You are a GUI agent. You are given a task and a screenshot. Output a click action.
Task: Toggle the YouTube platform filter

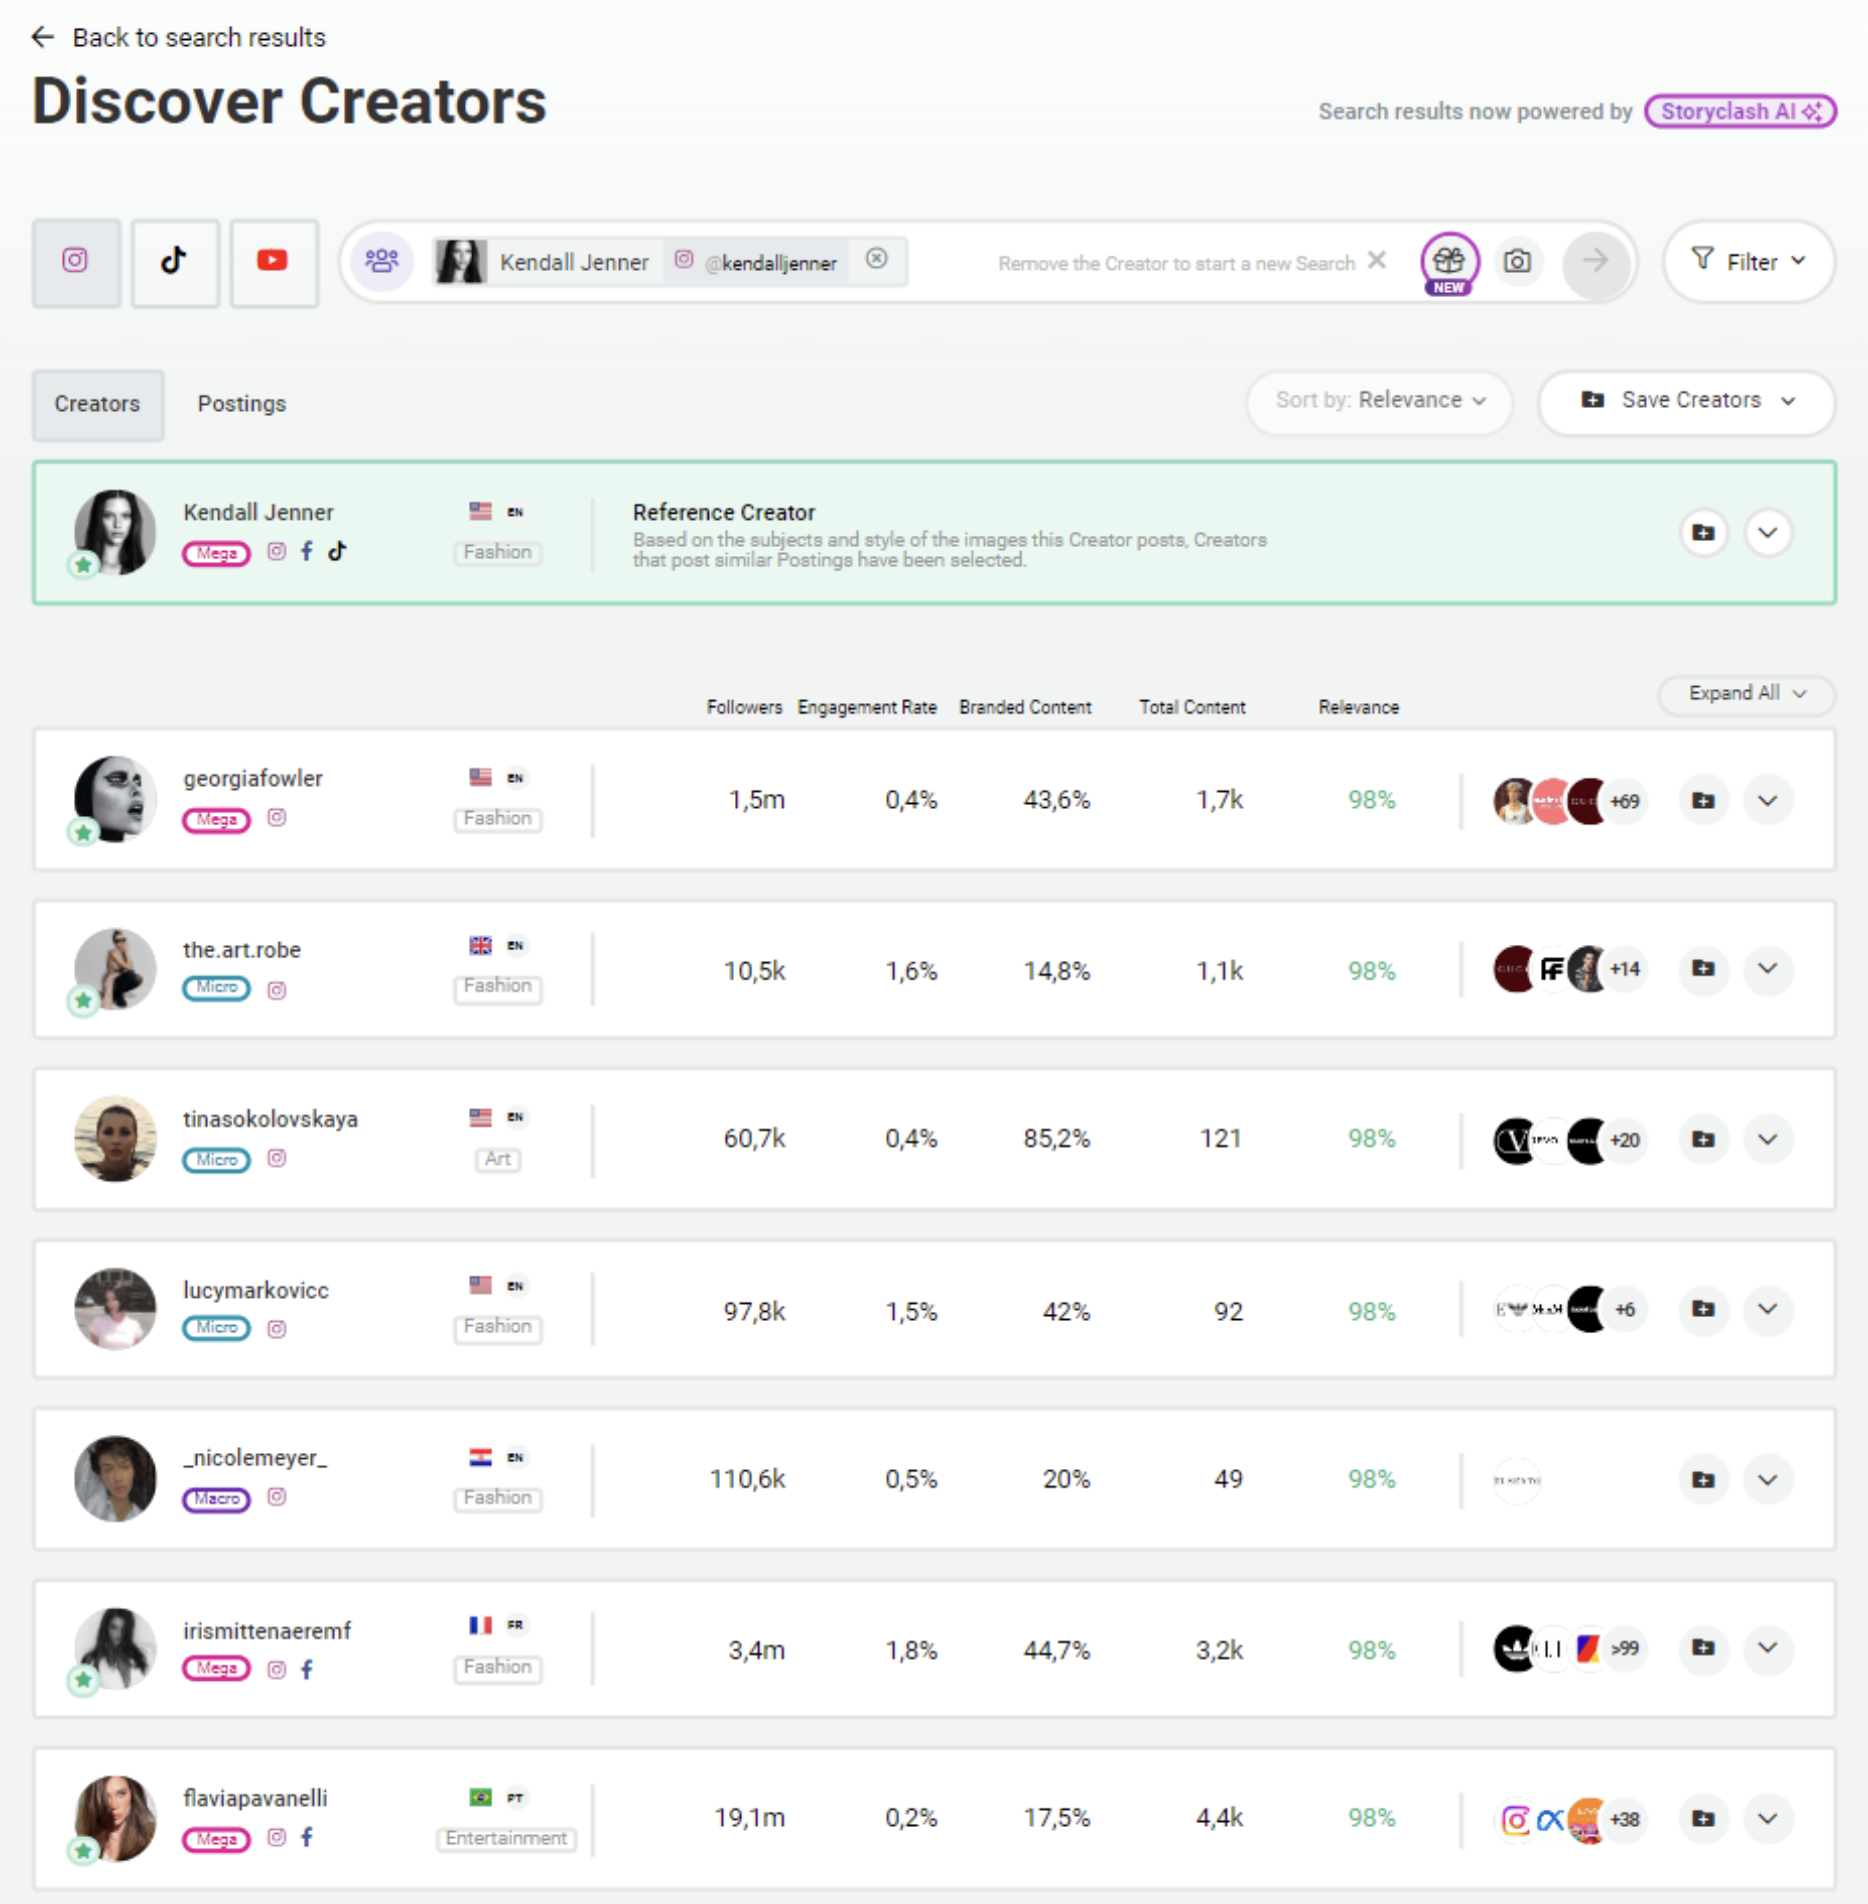[x=273, y=262]
